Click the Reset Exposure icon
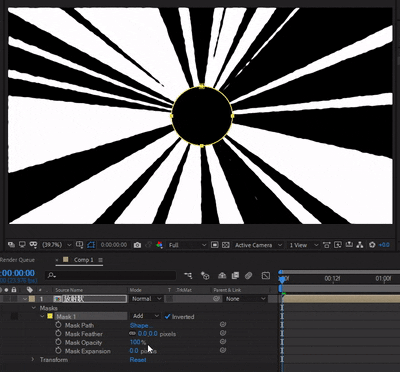This screenshot has width=400, height=372. (372, 245)
